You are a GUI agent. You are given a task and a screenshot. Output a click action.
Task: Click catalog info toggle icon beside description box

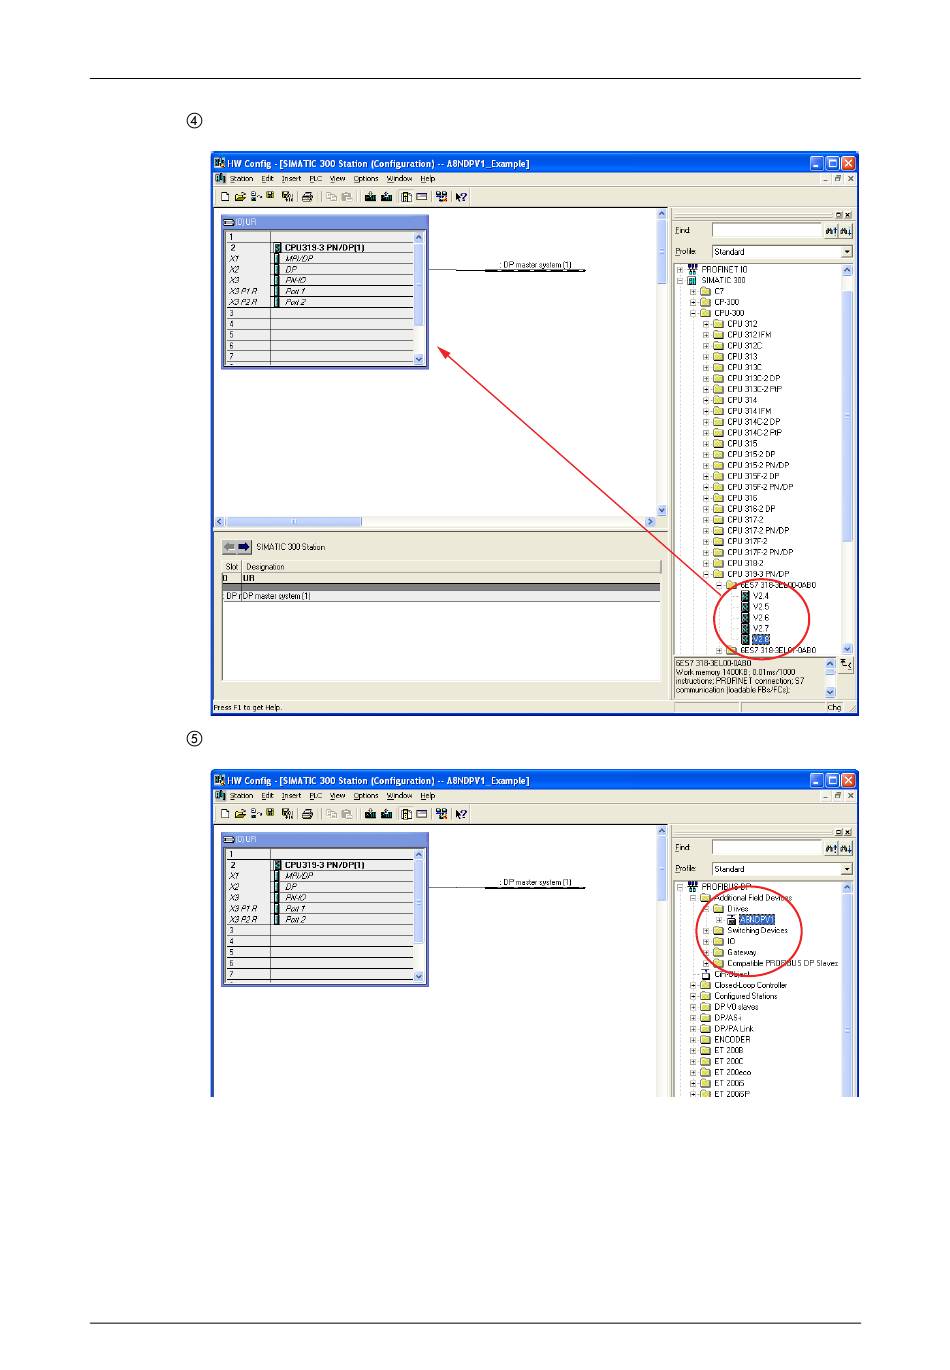[846, 663]
